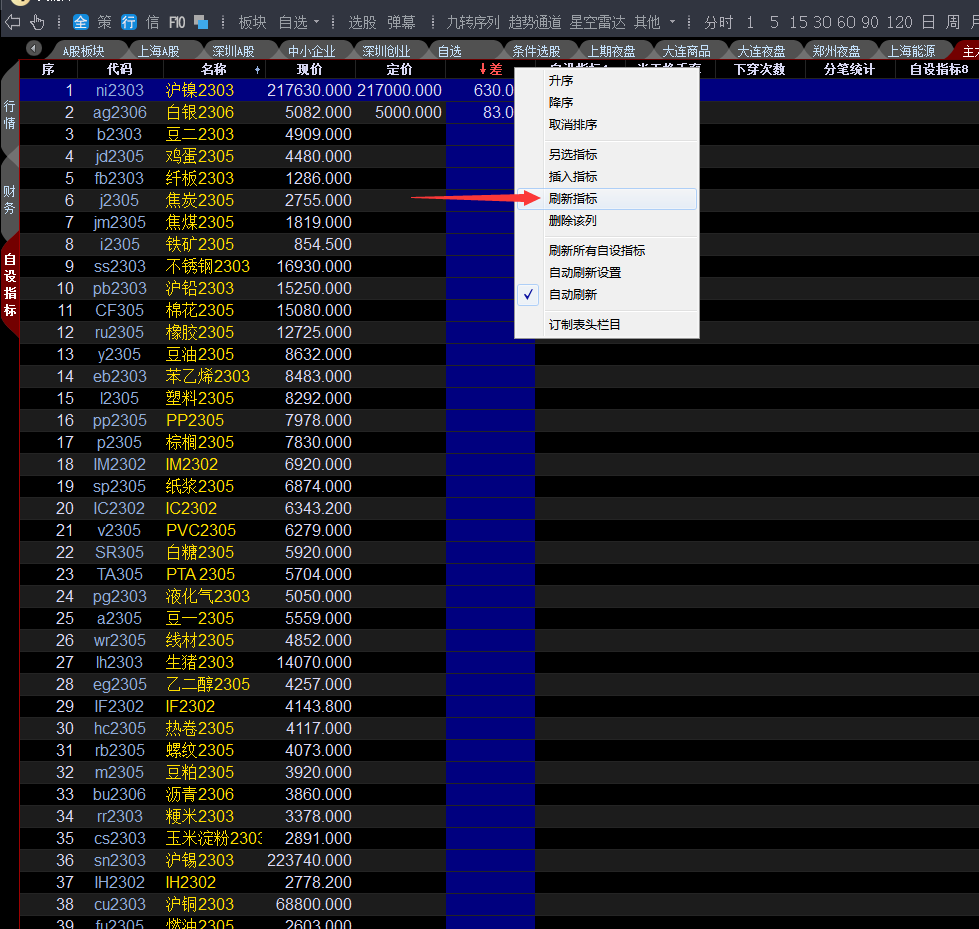
Task: Select the blue 行 toolbar icon
Action: point(129,22)
